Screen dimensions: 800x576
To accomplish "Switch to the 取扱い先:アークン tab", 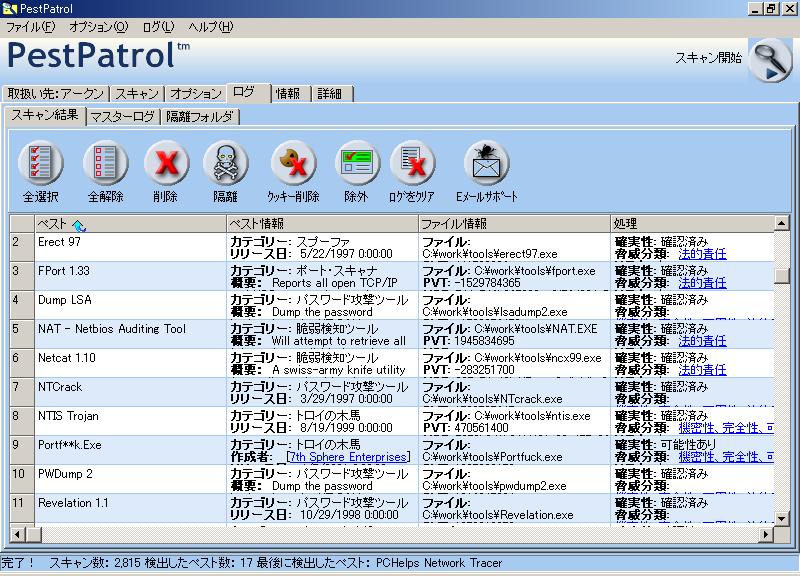I will [56, 93].
